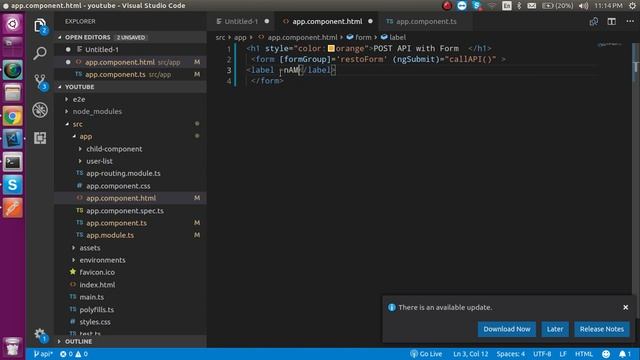The width and height of the screenshot is (640, 360).
Task: Launch Google Chrome from the dock
Action: coord(13,117)
